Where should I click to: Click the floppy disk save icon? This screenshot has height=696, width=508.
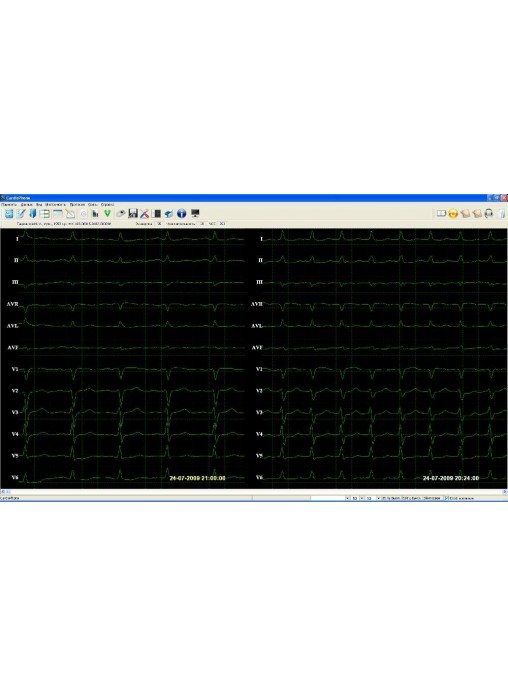(x=132, y=214)
